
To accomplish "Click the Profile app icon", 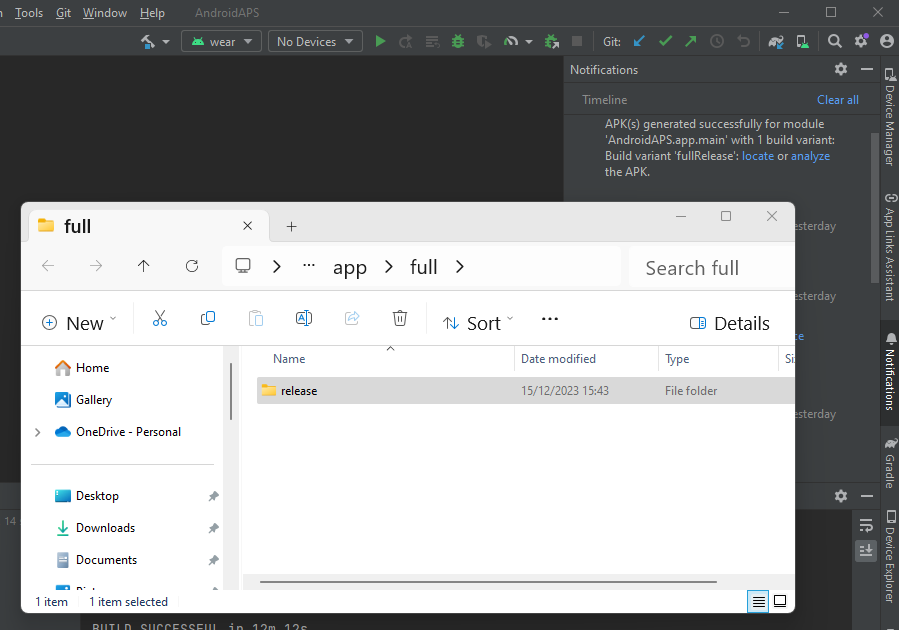I will (x=510, y=41).
